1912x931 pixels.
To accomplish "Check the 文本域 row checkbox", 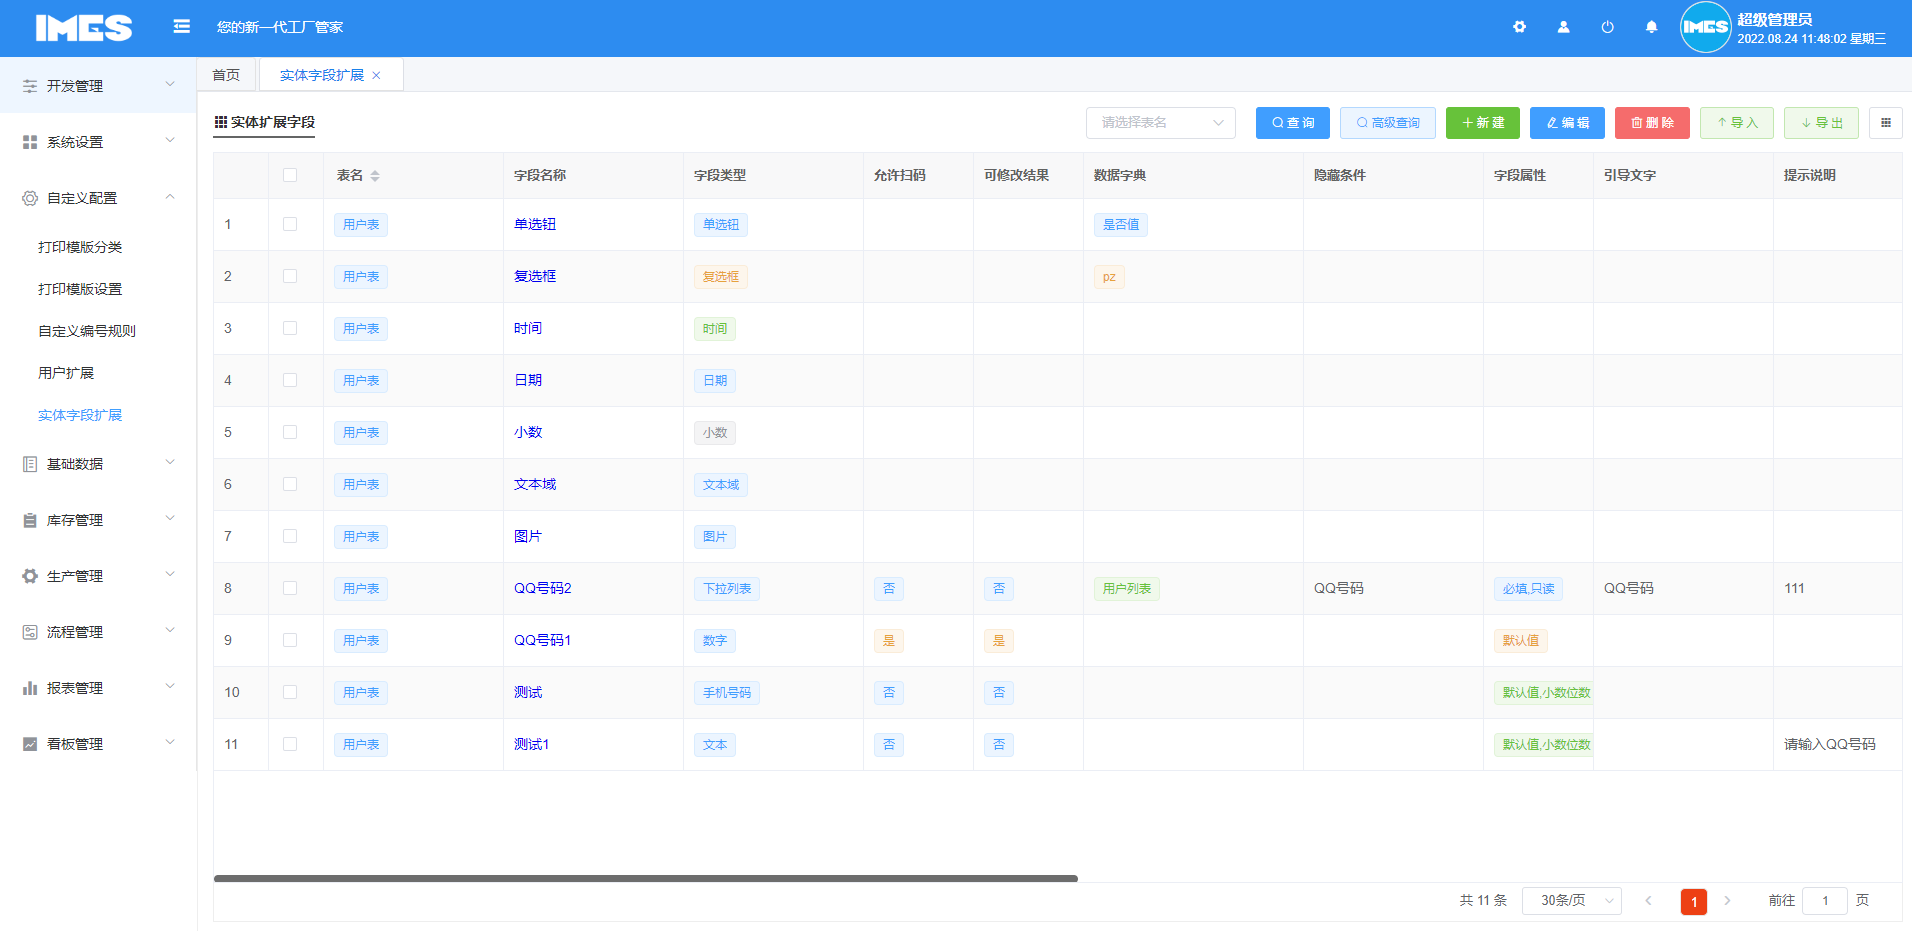I will point(290,484).
